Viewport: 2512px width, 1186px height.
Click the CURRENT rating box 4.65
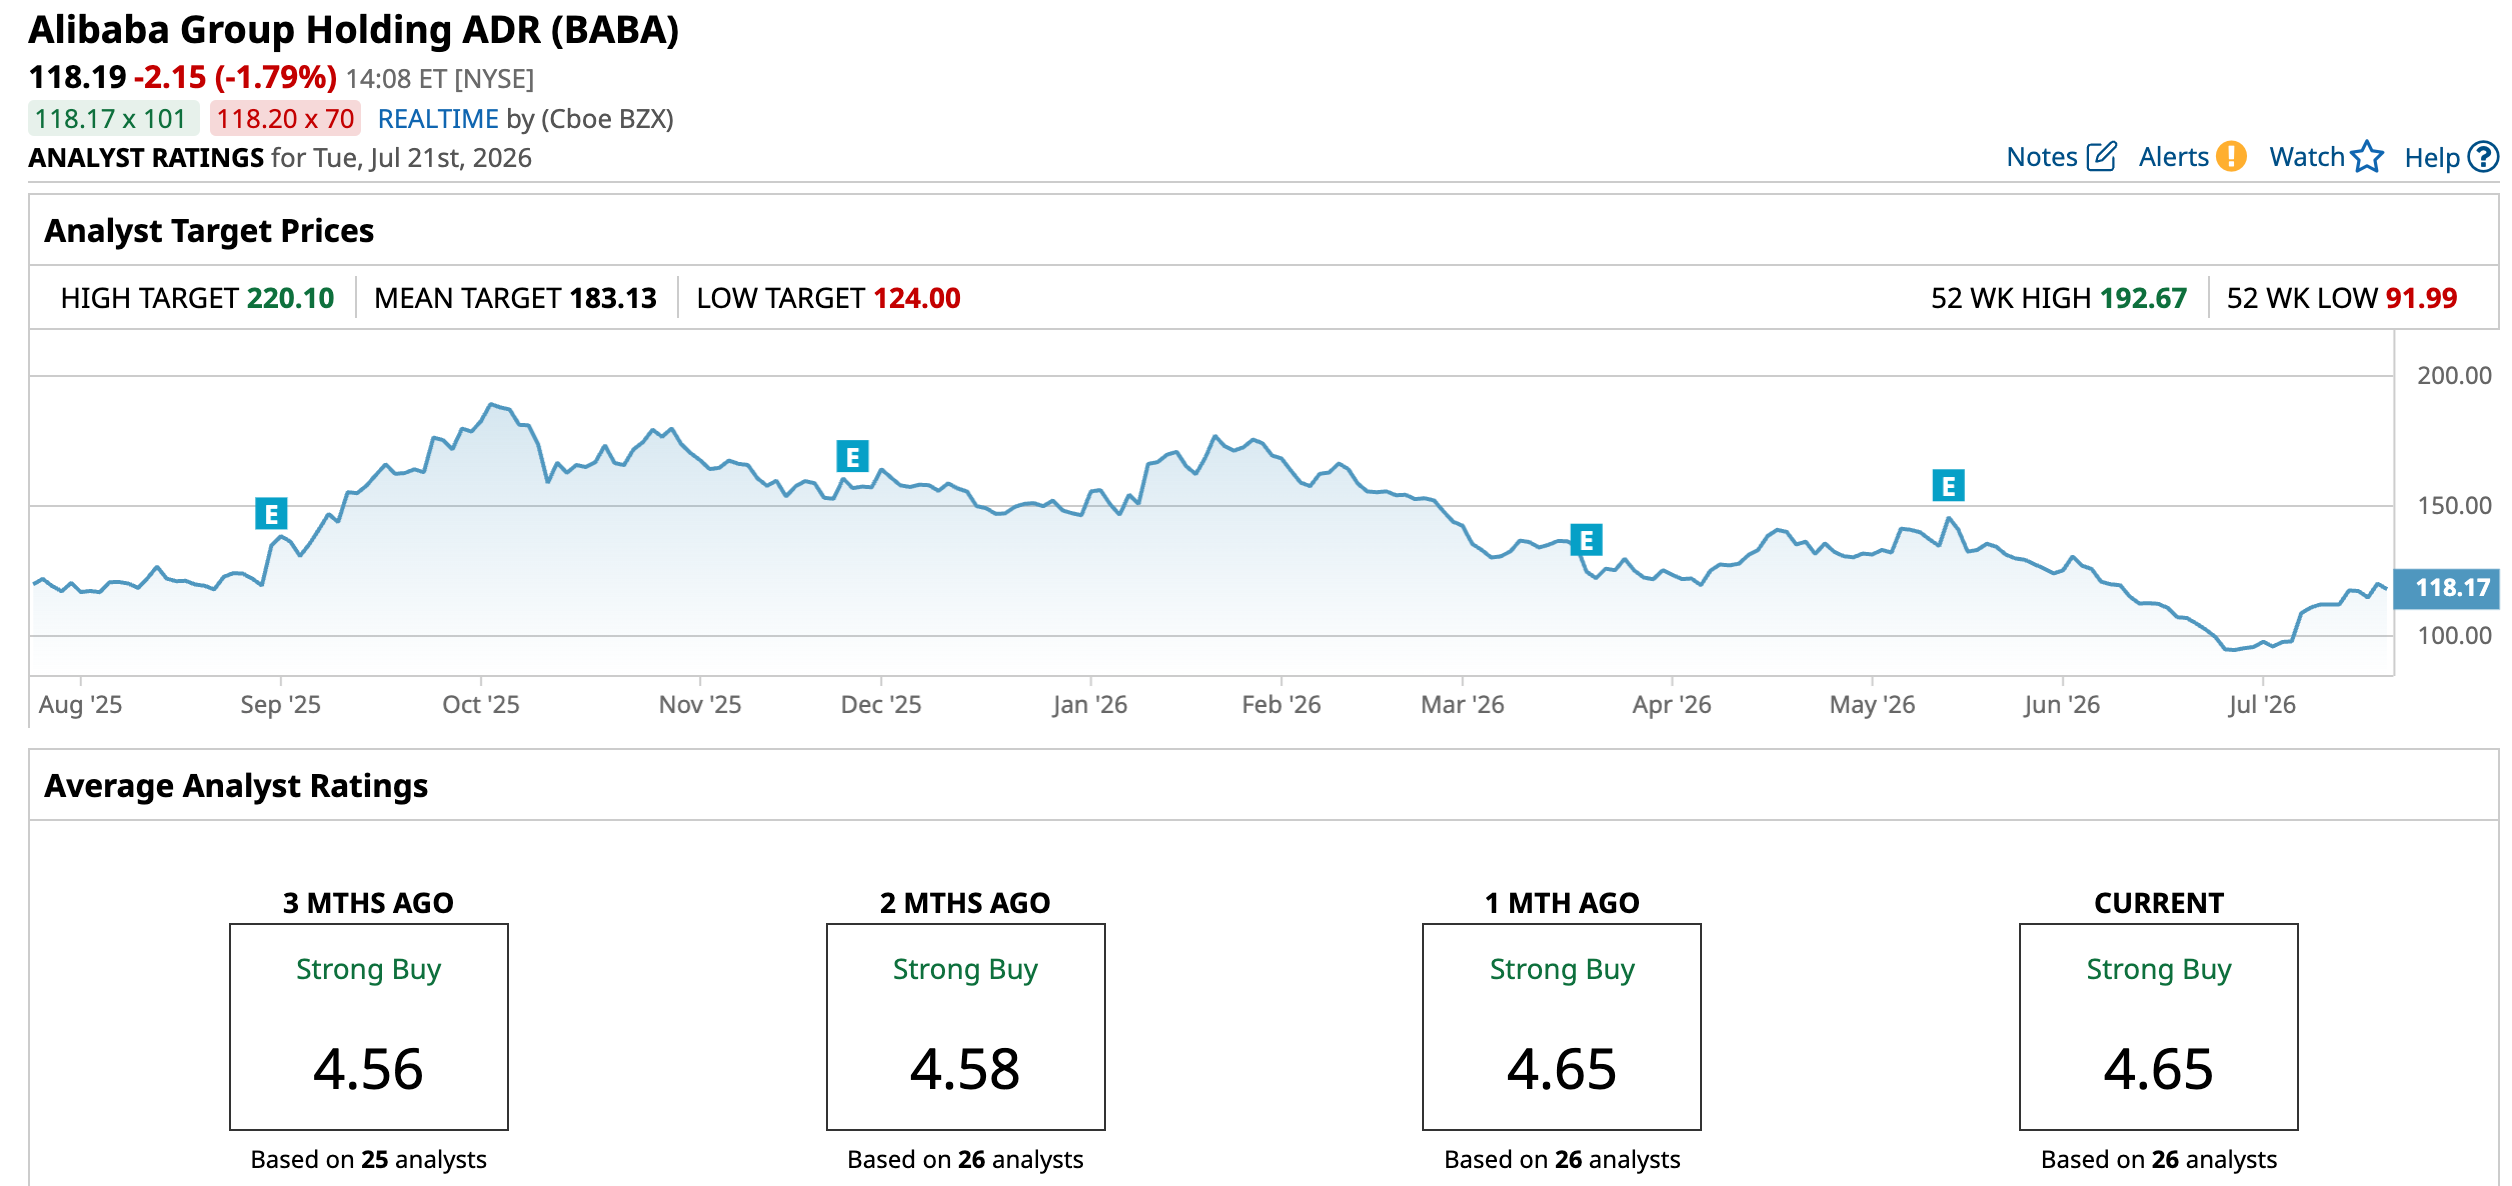pyautogui.click(x=2159, y=1027)
